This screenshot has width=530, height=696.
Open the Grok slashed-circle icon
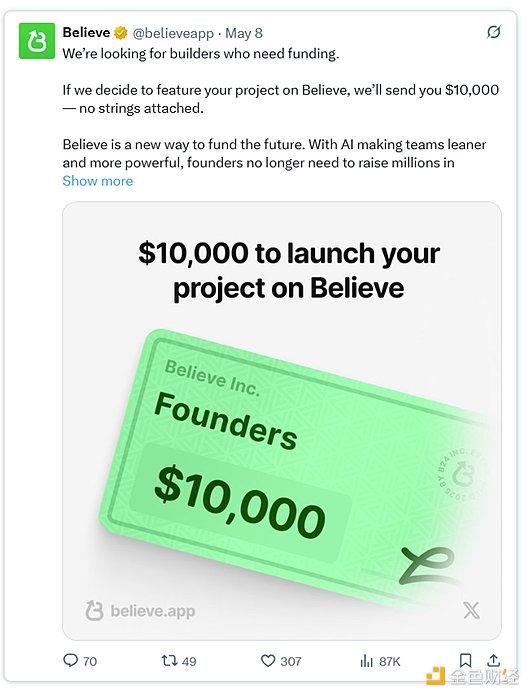[x=494, y=32]
